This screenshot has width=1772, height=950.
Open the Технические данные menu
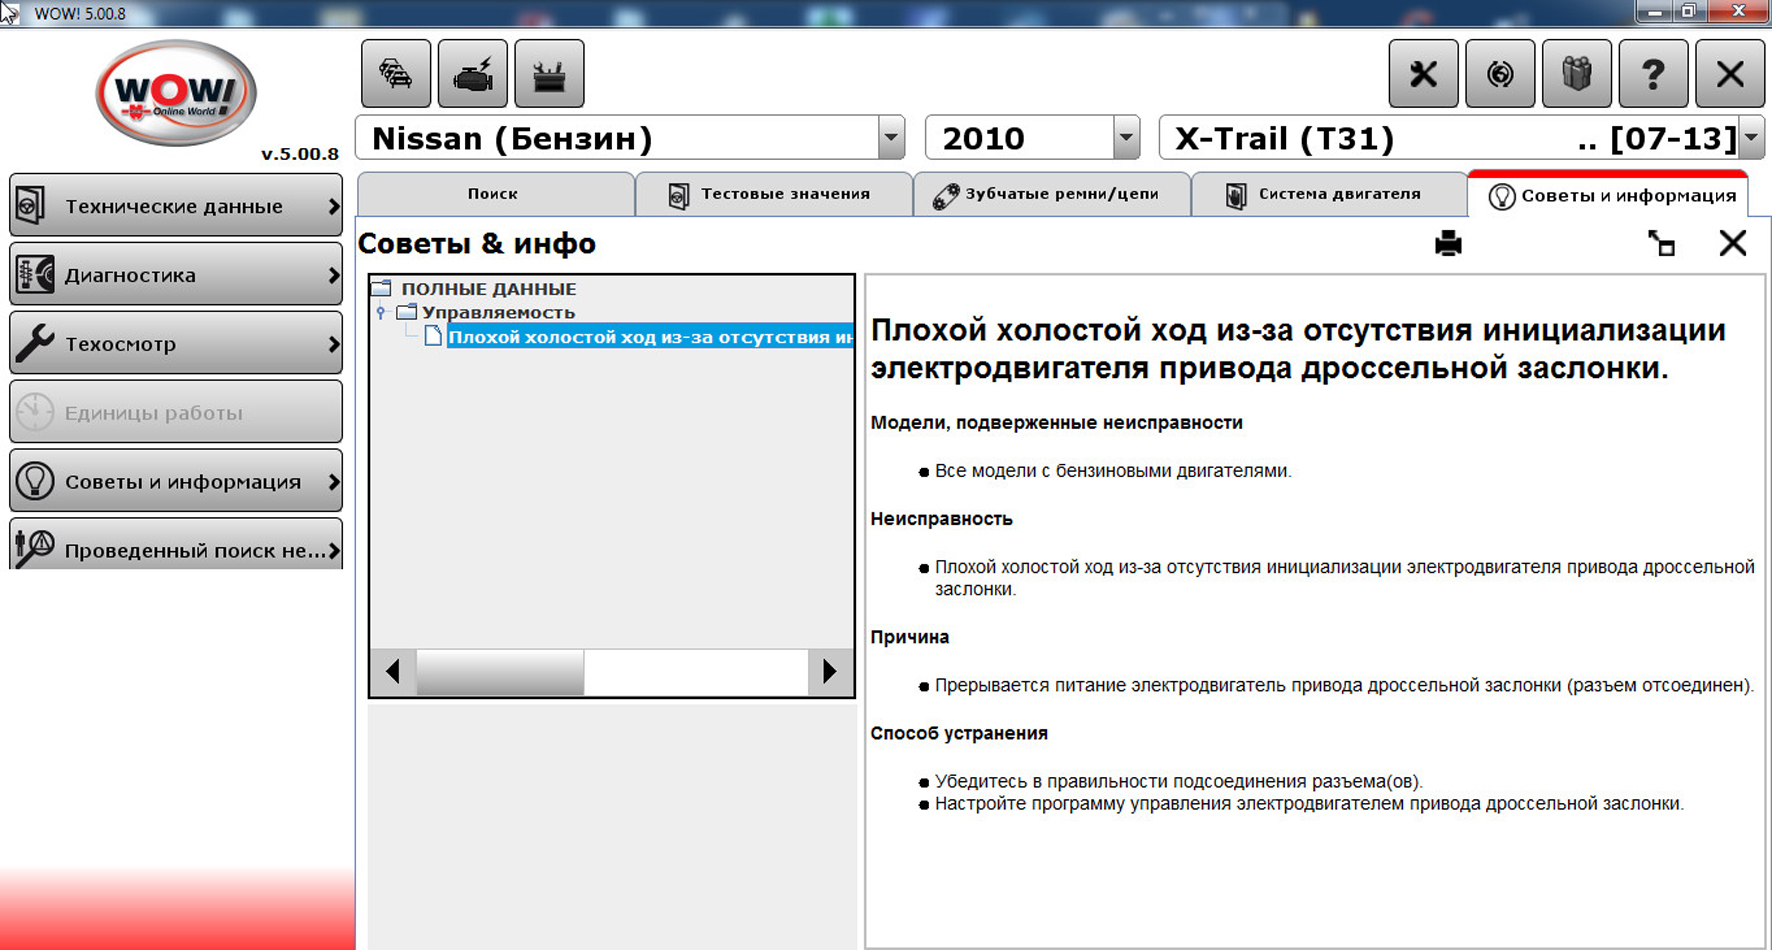tap(176, 206)
